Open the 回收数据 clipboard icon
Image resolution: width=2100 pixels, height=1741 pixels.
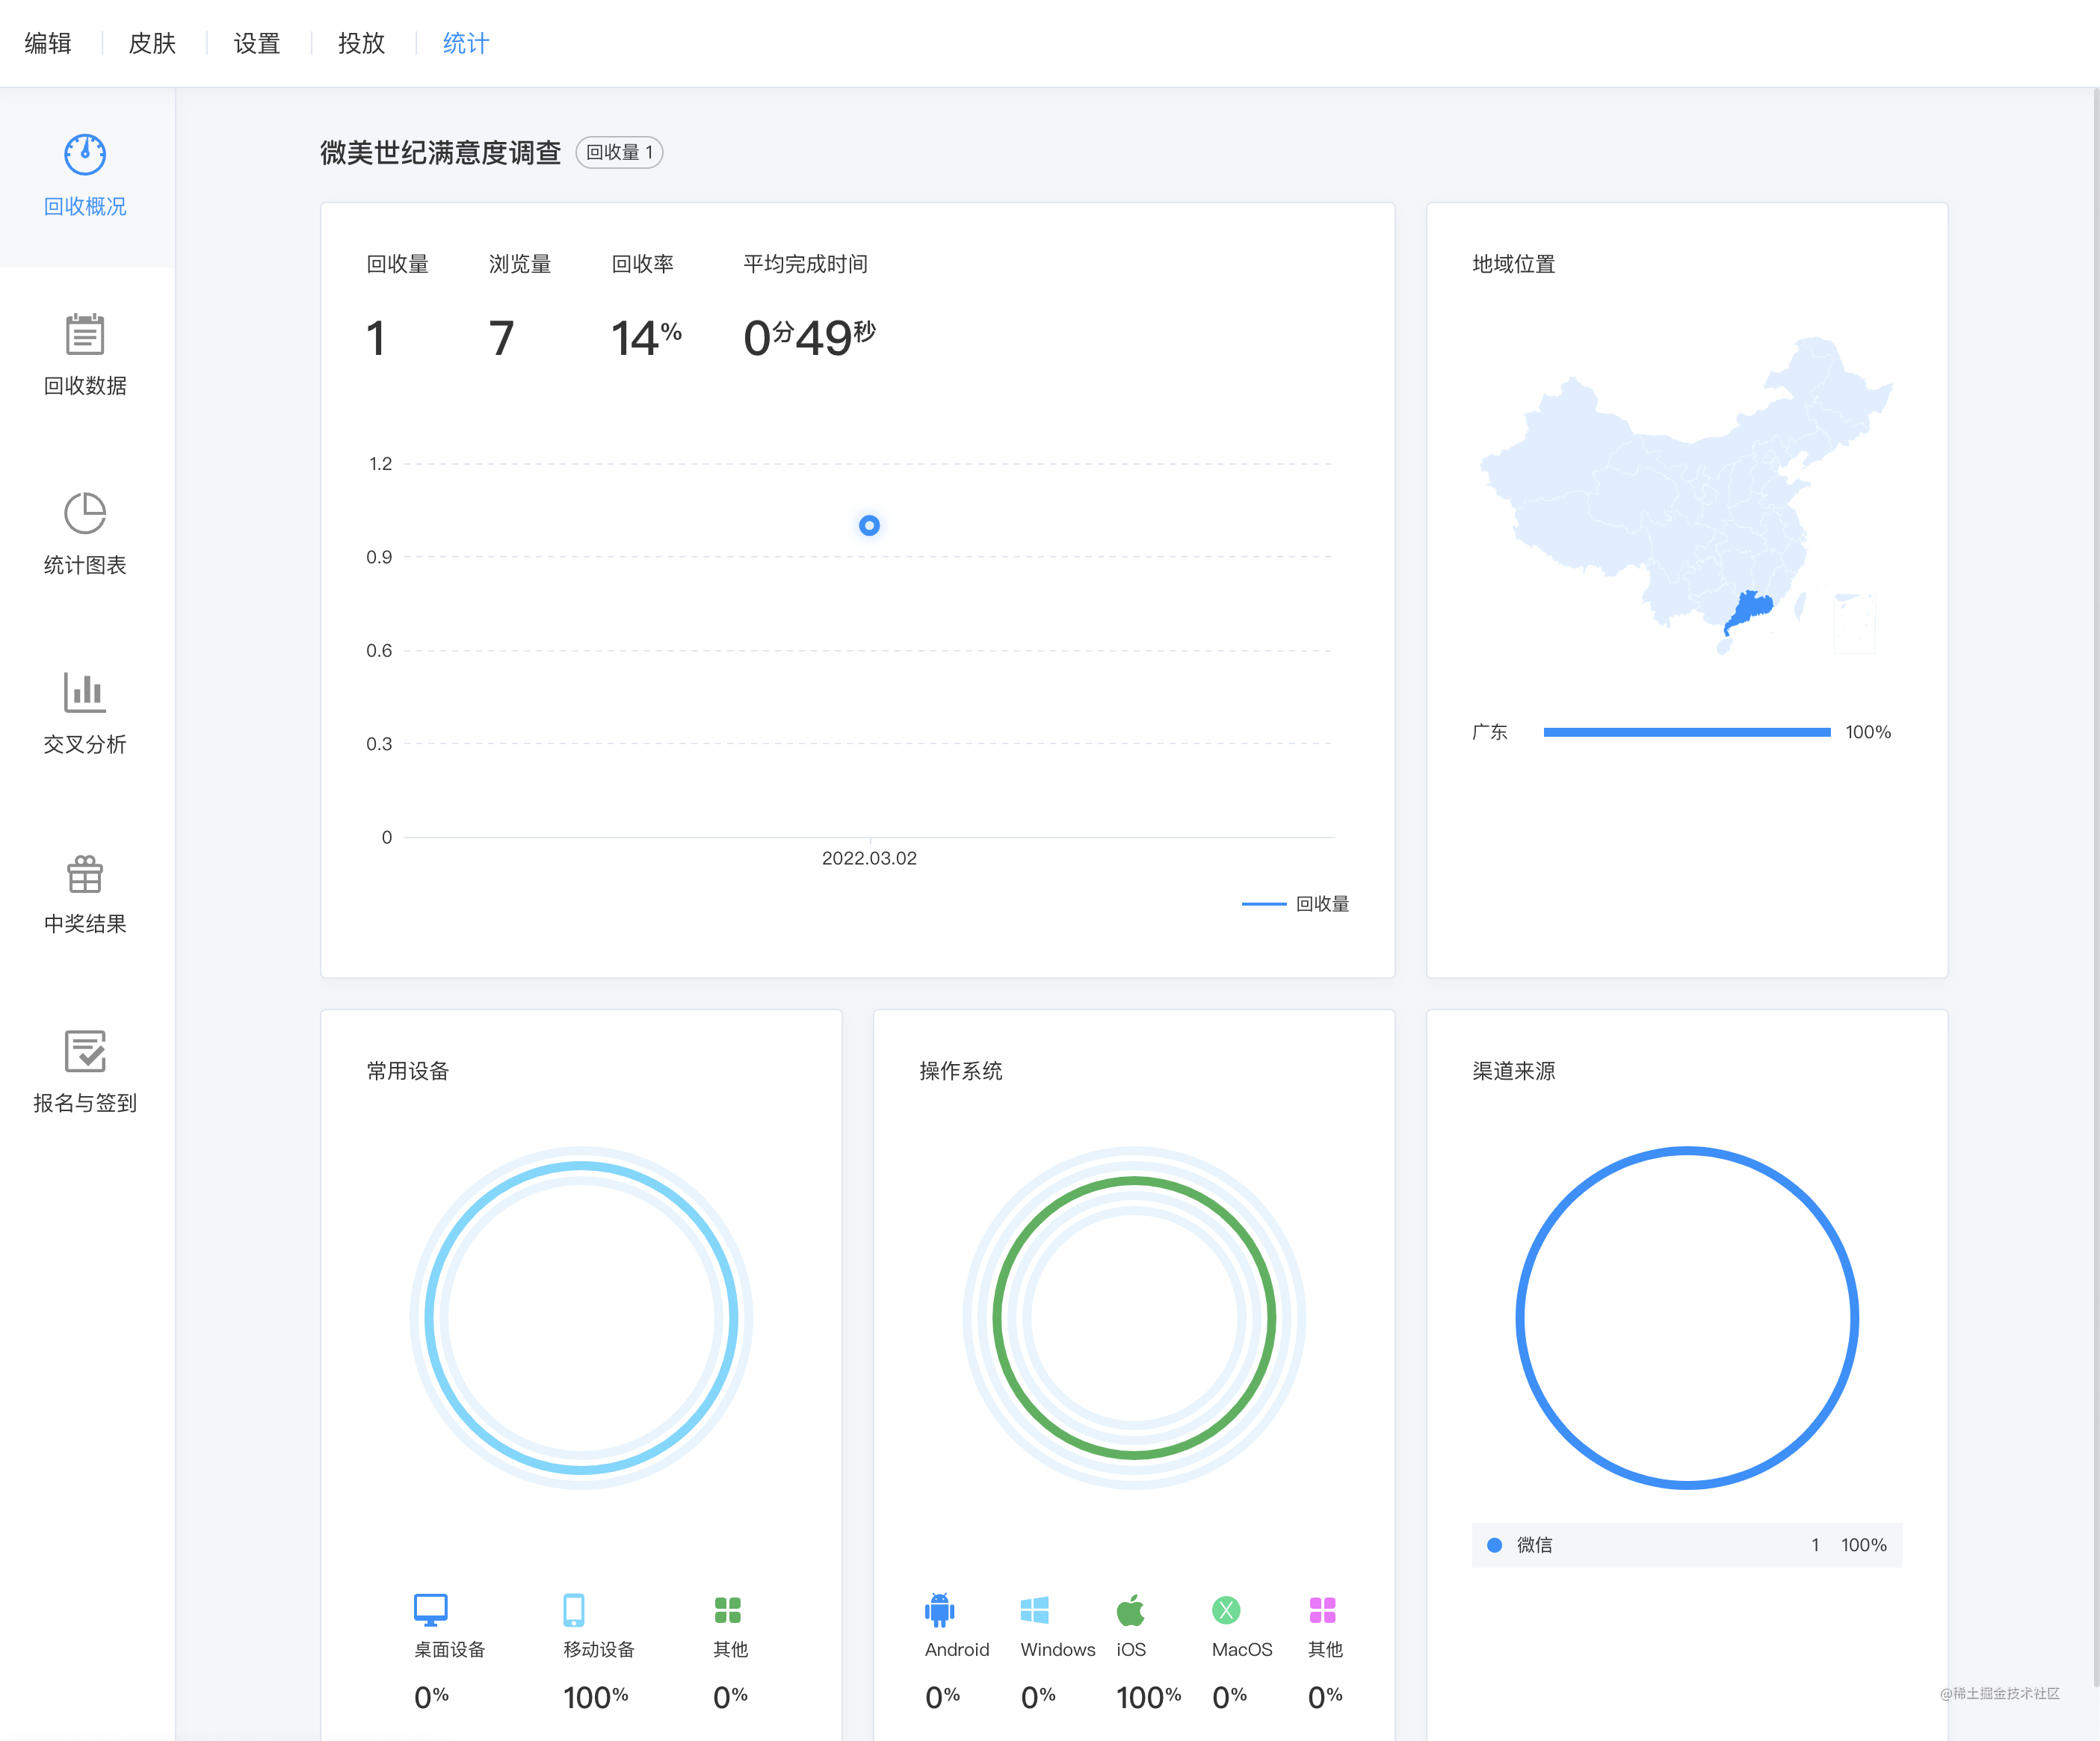(85, 334)
